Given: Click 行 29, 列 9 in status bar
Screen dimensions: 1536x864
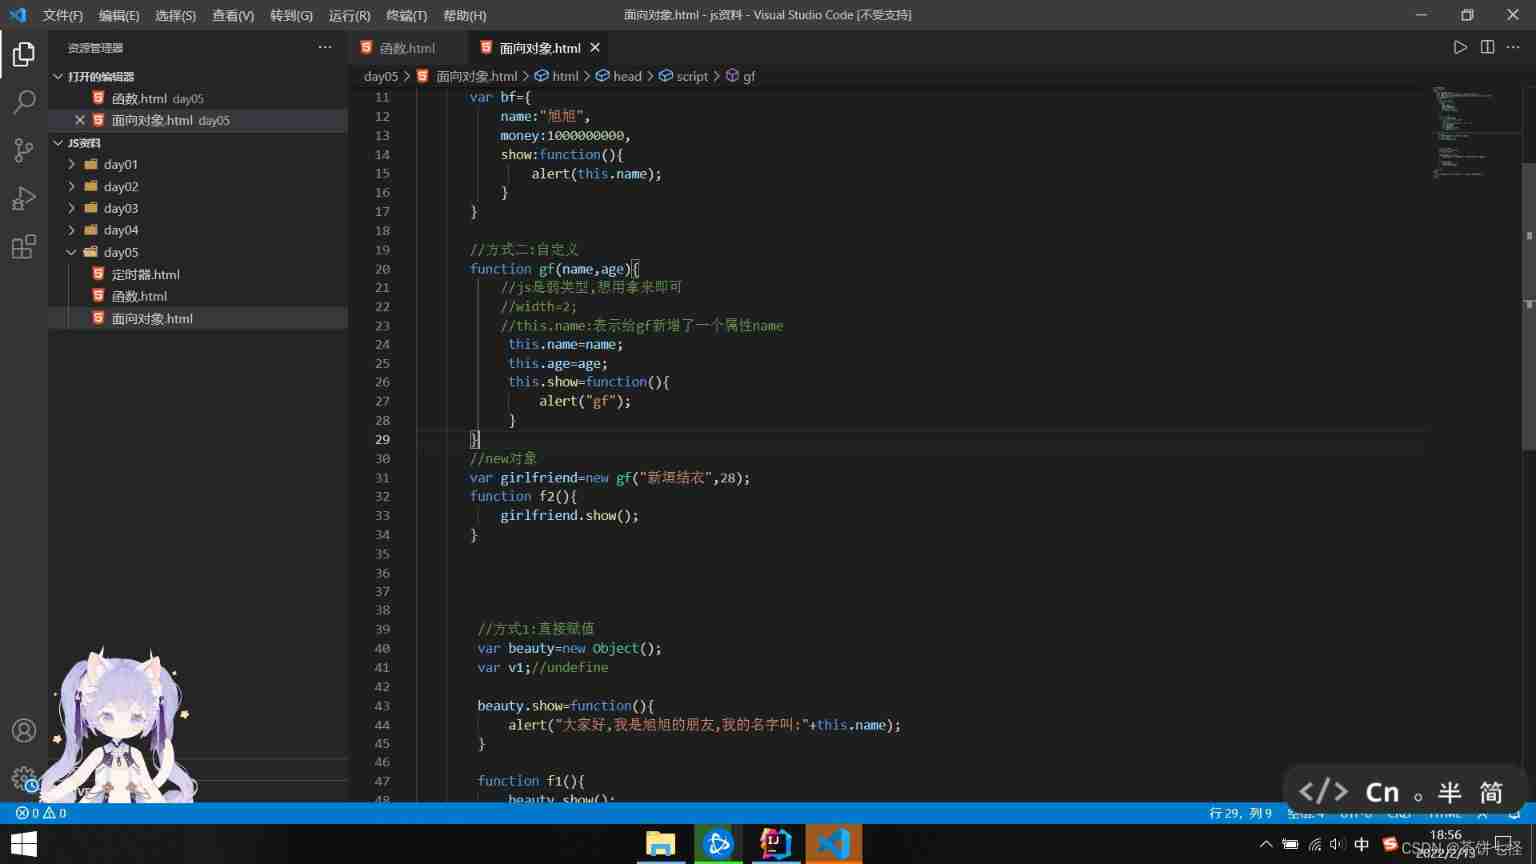Looking at the screenshot, I should coord(1240,813).
